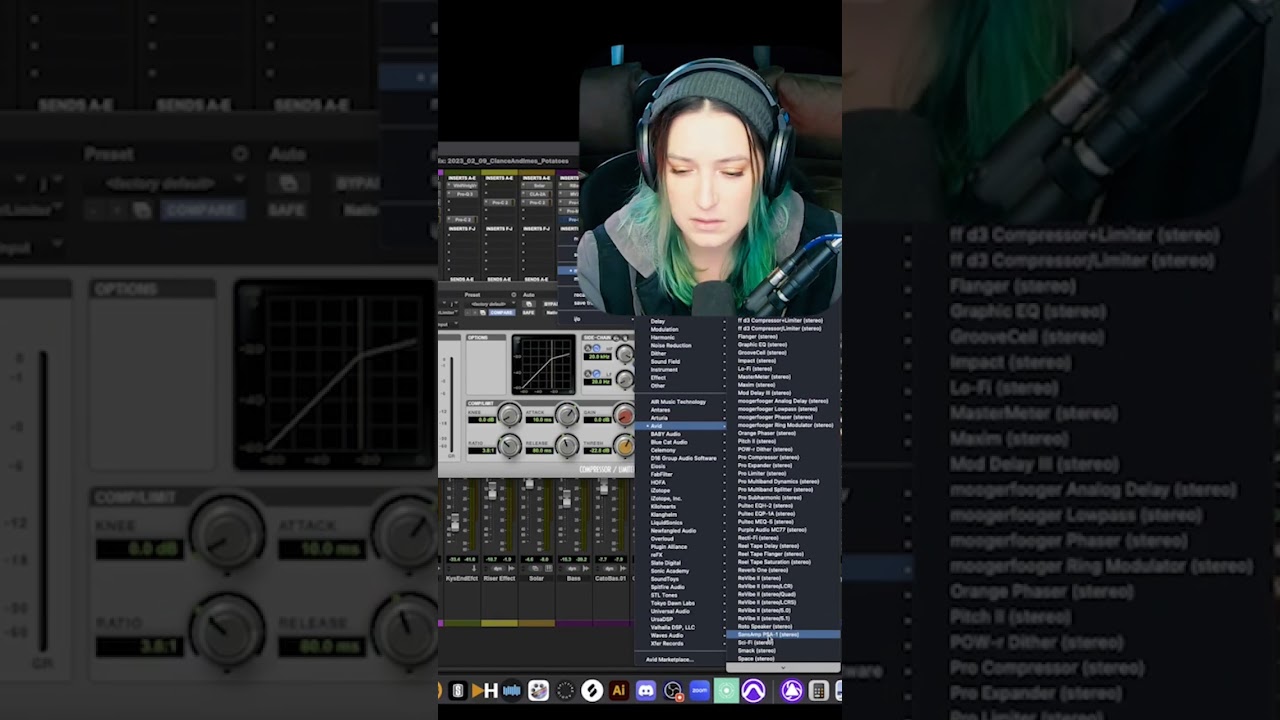
Task: Click the yellow Thresh knob
Action: click(625, 446)
